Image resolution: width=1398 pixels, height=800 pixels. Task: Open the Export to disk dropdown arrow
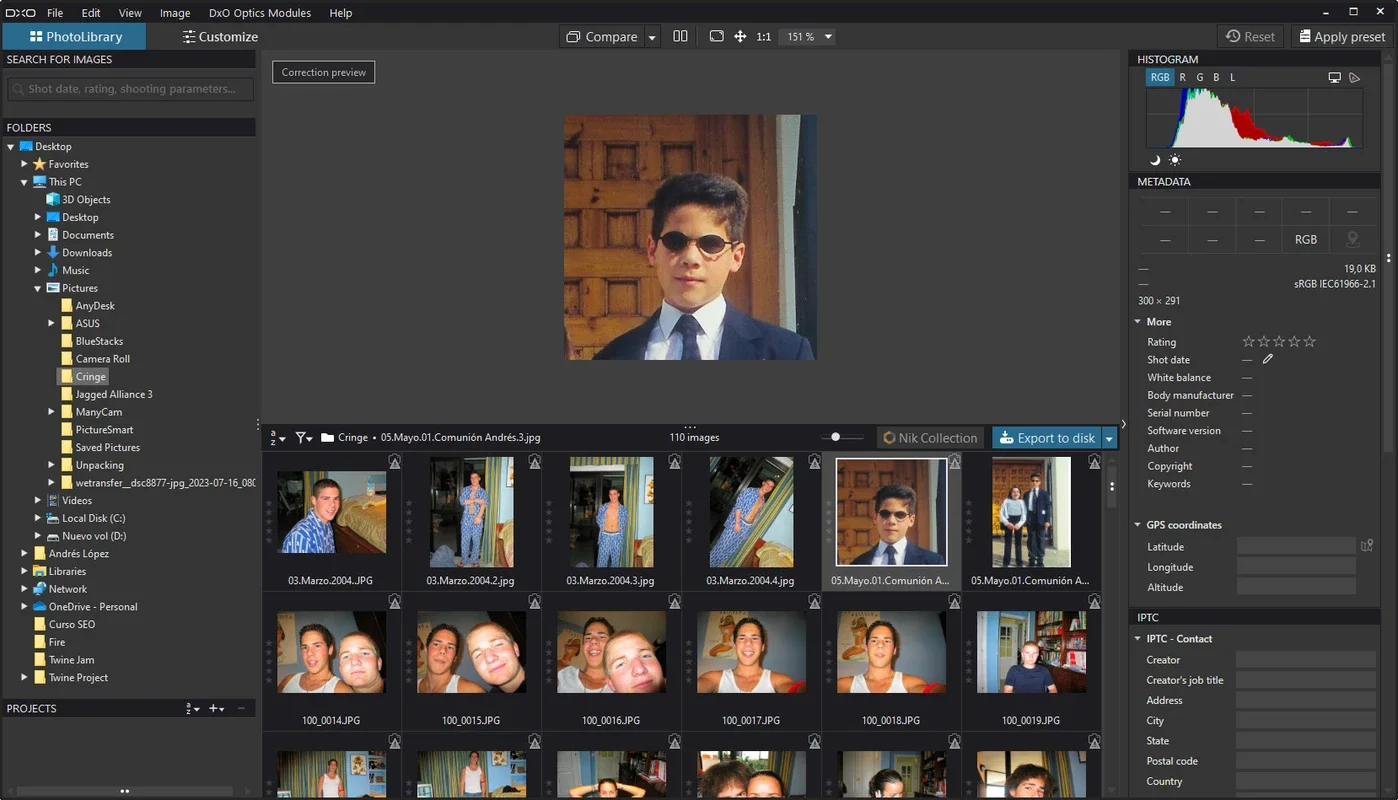(x=1109, y=438)
